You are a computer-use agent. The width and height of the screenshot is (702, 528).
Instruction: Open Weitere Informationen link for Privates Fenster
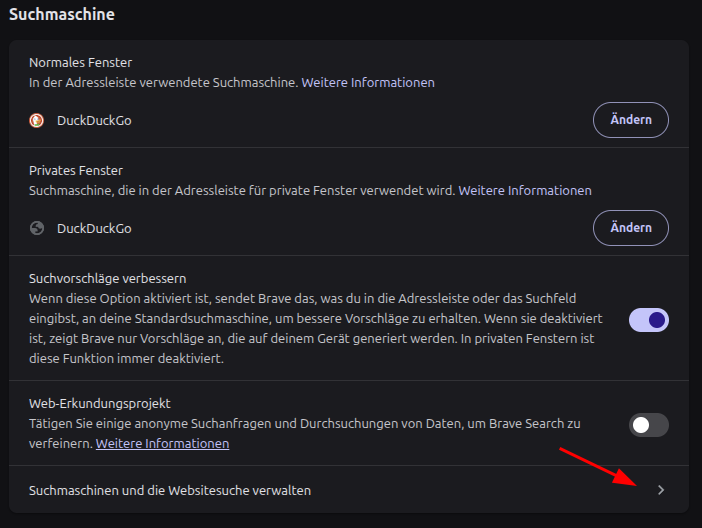525,191
